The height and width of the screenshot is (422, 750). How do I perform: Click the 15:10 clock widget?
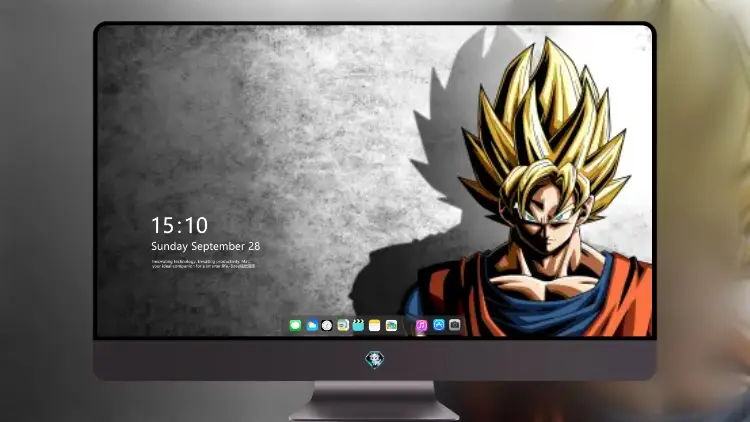click(x=180, y=225)
